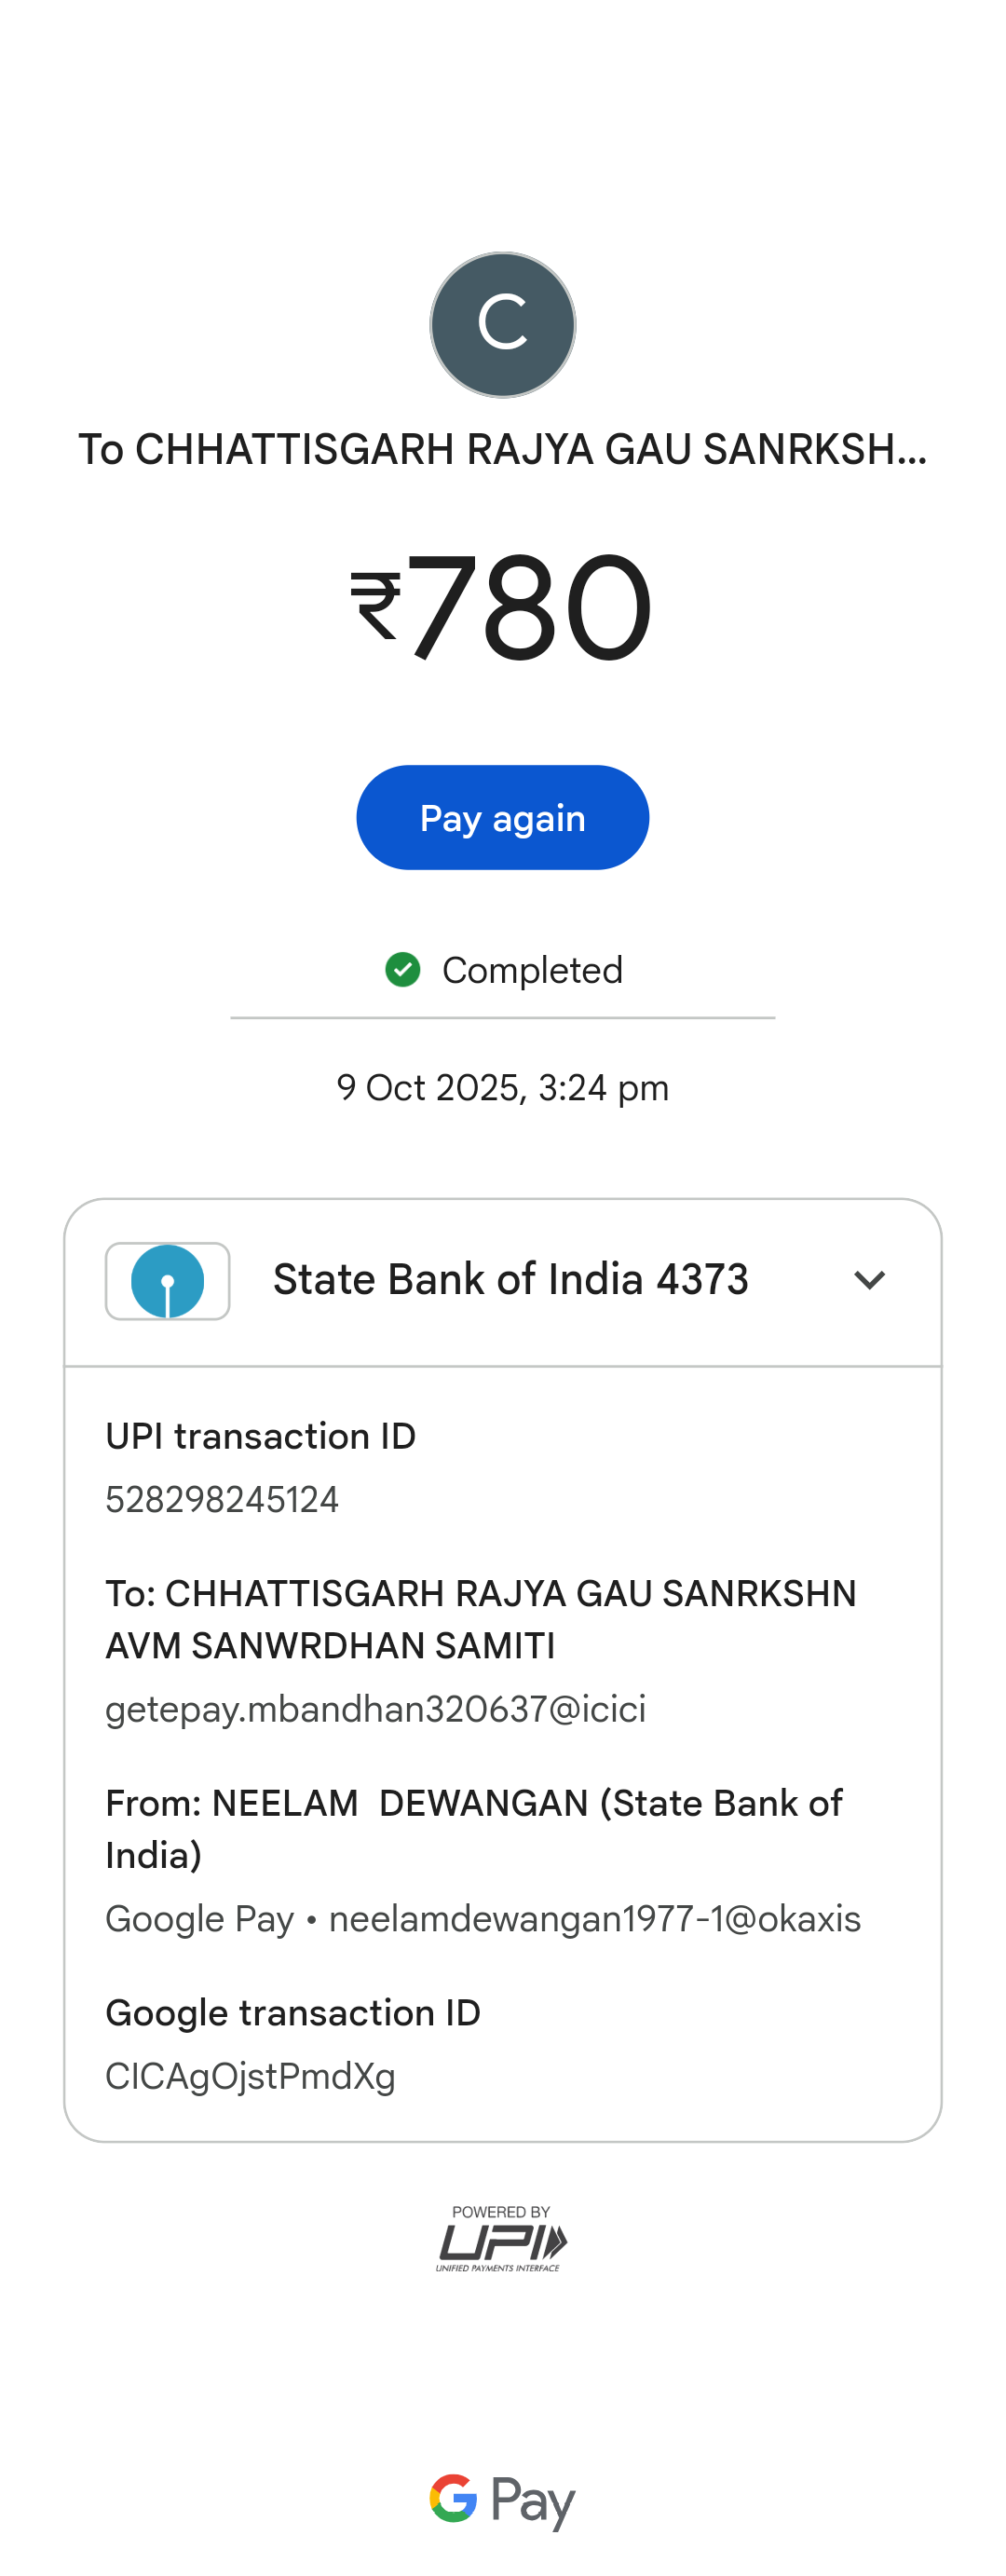Click the sender UPI ID neelamdewangan1977-1@okaxis

[x=594, y=1919]
